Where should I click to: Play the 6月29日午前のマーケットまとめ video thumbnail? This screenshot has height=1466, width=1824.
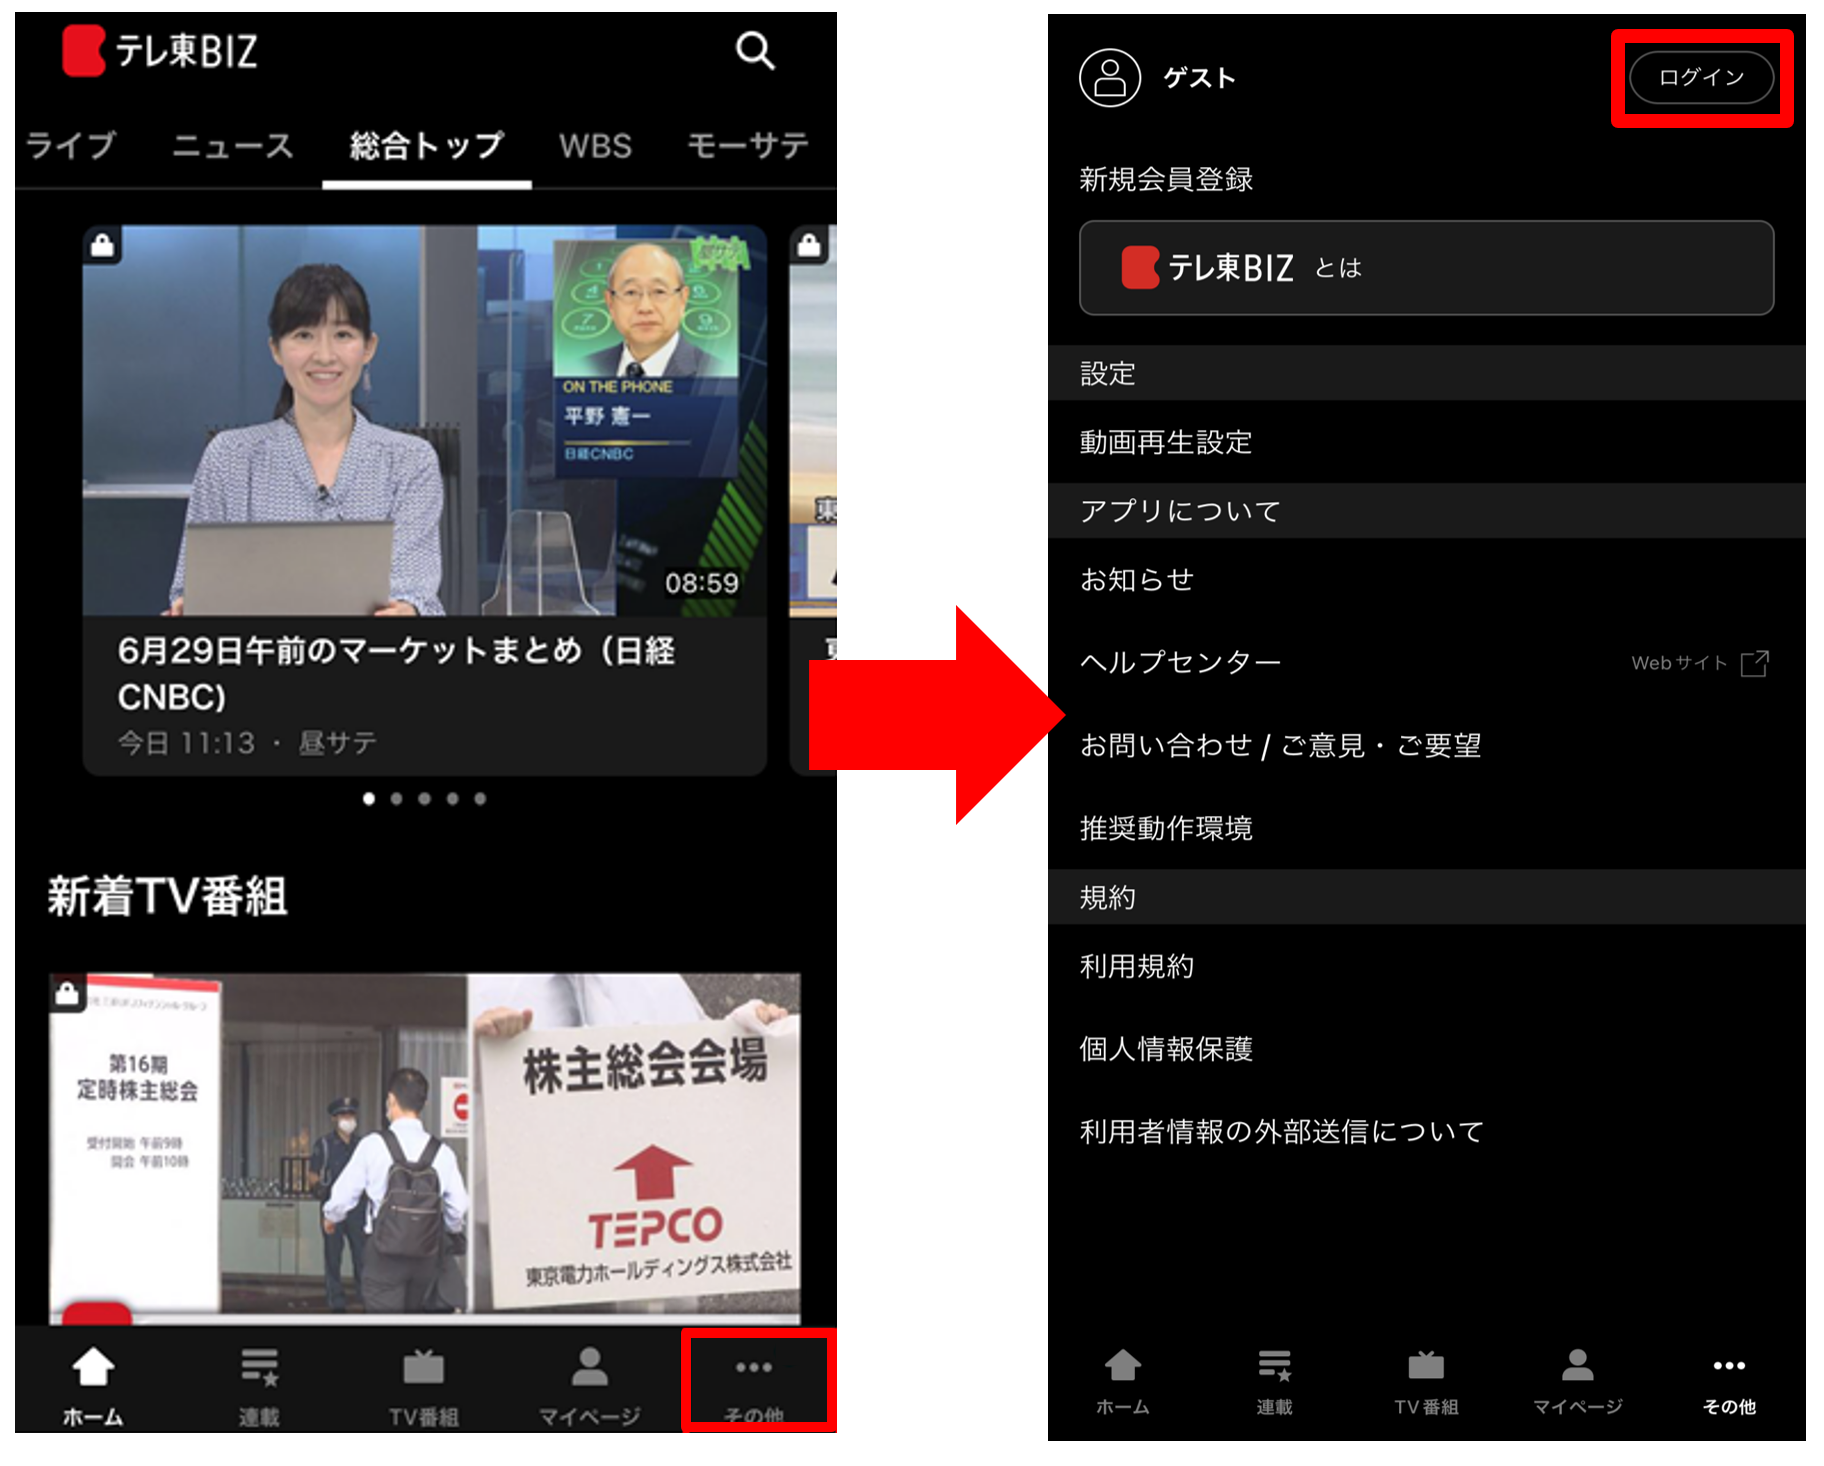tap(424, 420)
